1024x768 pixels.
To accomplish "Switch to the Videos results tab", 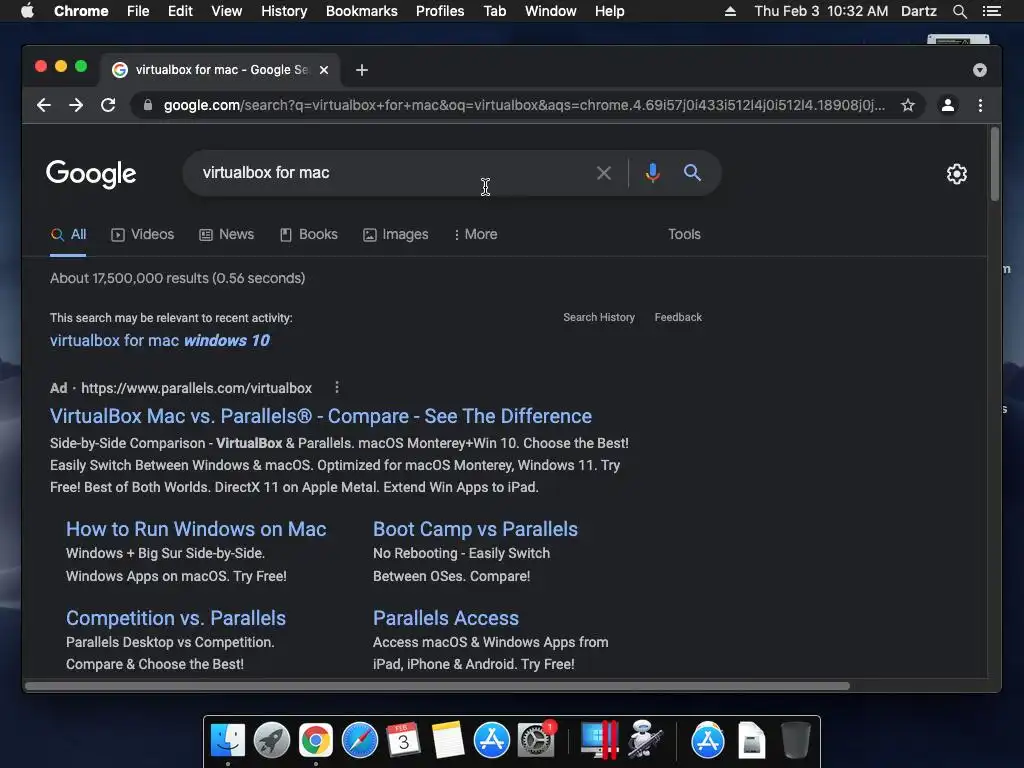I will [x=142, y=234].
